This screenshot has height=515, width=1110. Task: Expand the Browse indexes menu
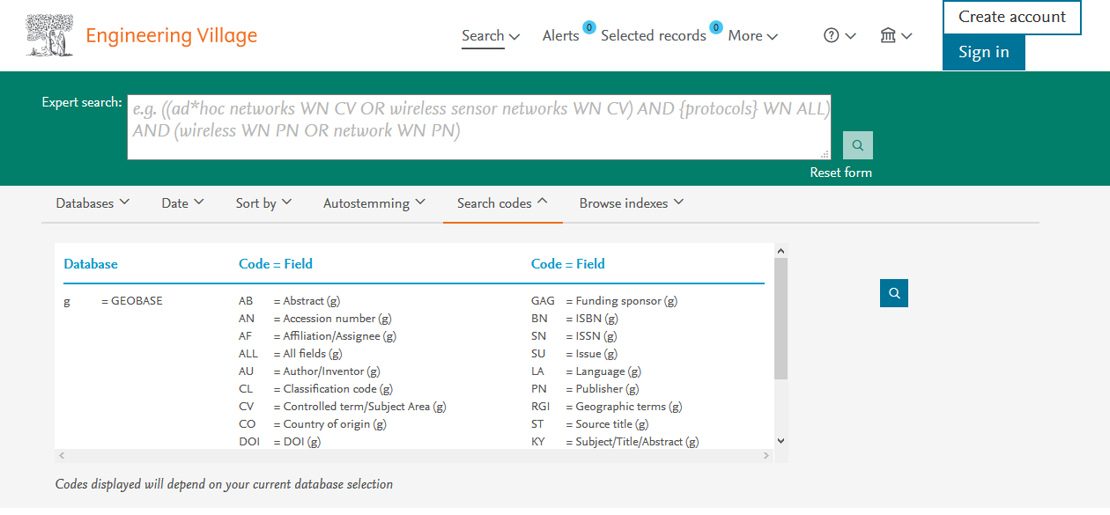631,203
